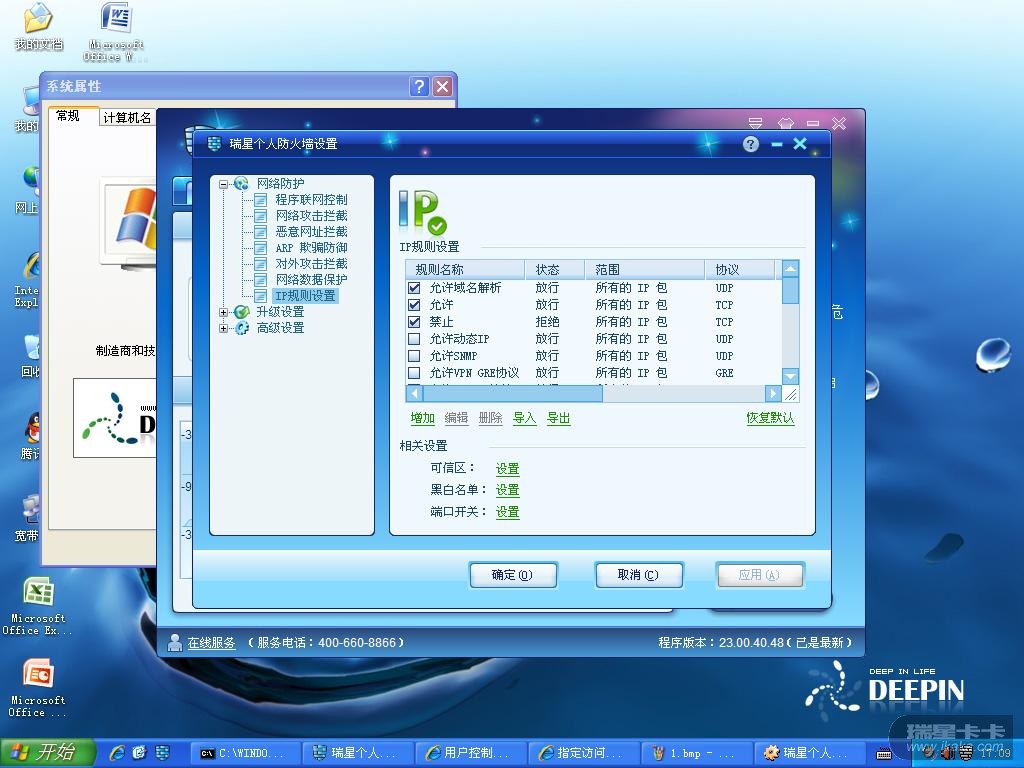Click the help question mark icon in firewall settings

[x=751, y=144]
